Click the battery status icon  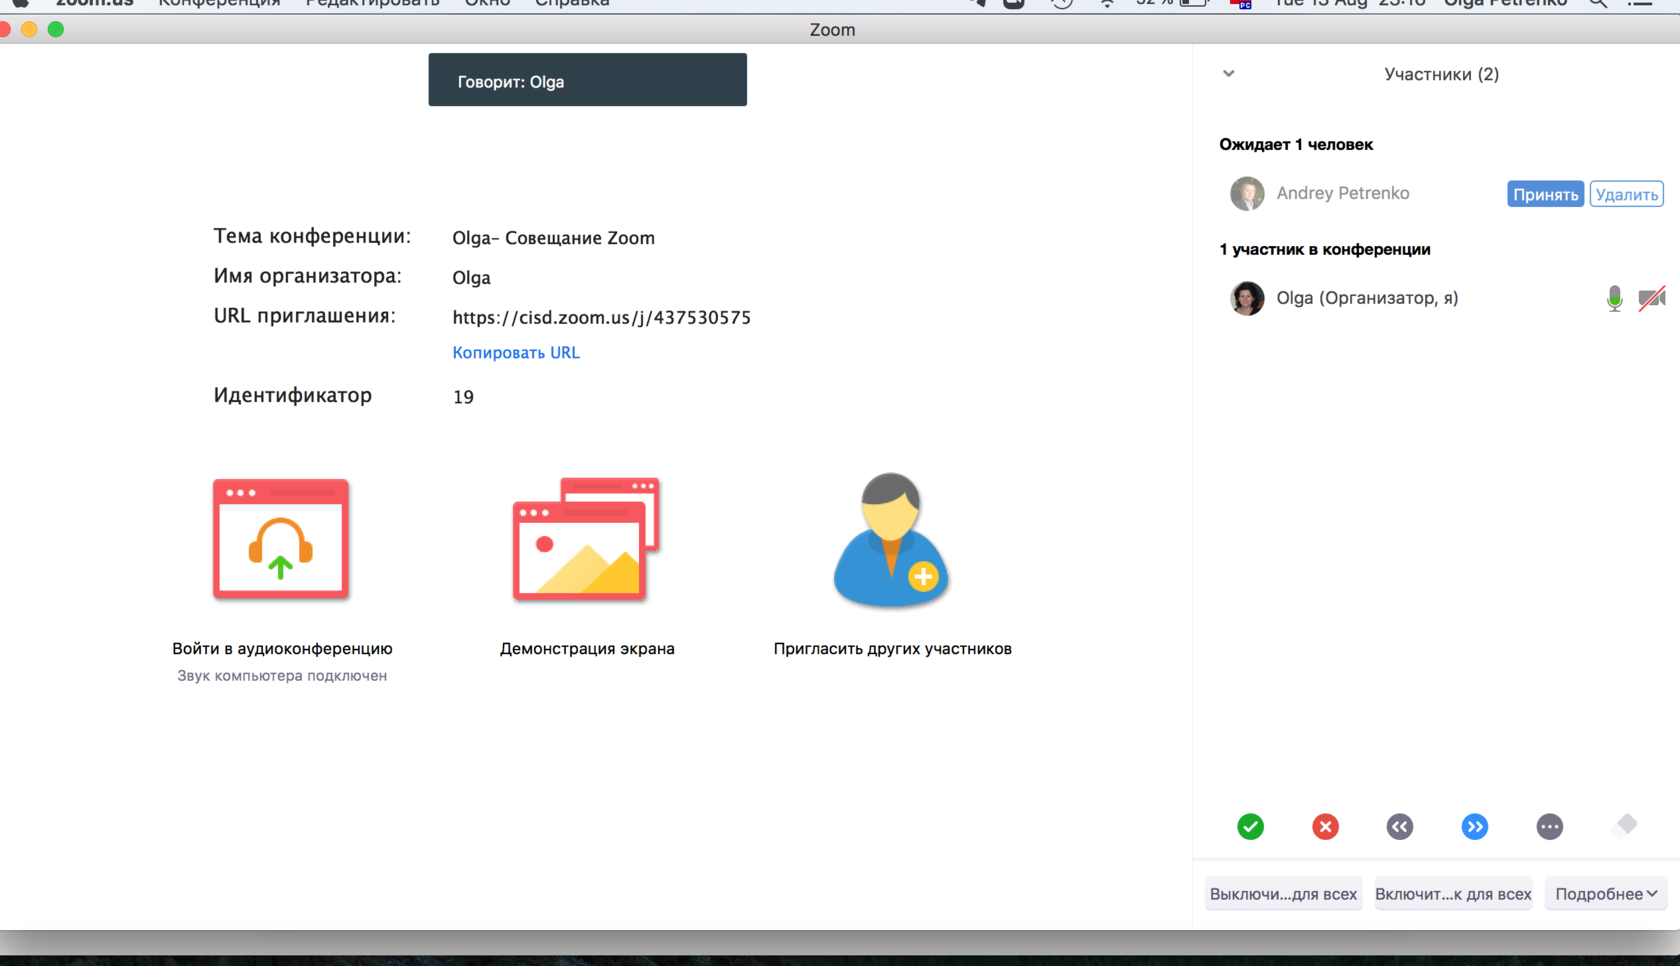(1193, 3)
